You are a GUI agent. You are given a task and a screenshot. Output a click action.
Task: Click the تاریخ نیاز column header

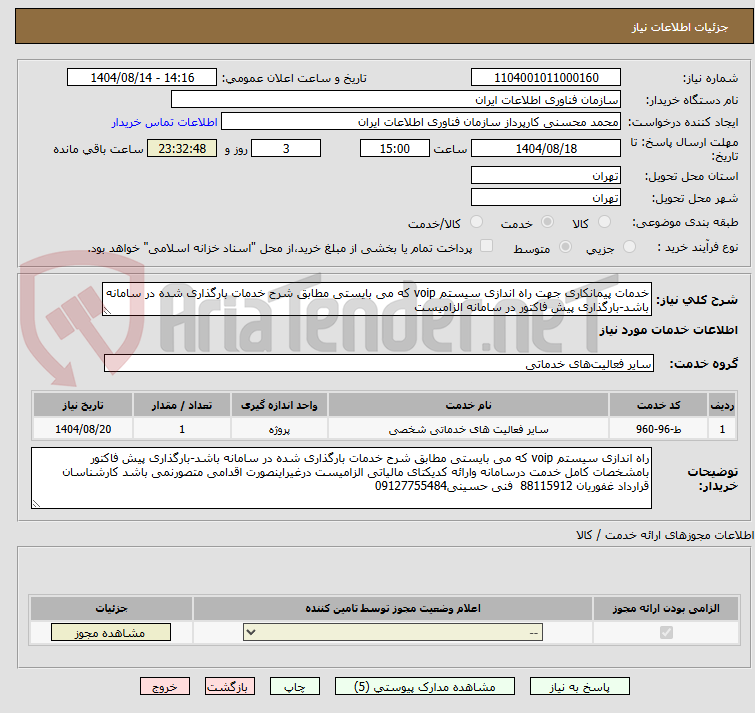[x=83, y=405]
